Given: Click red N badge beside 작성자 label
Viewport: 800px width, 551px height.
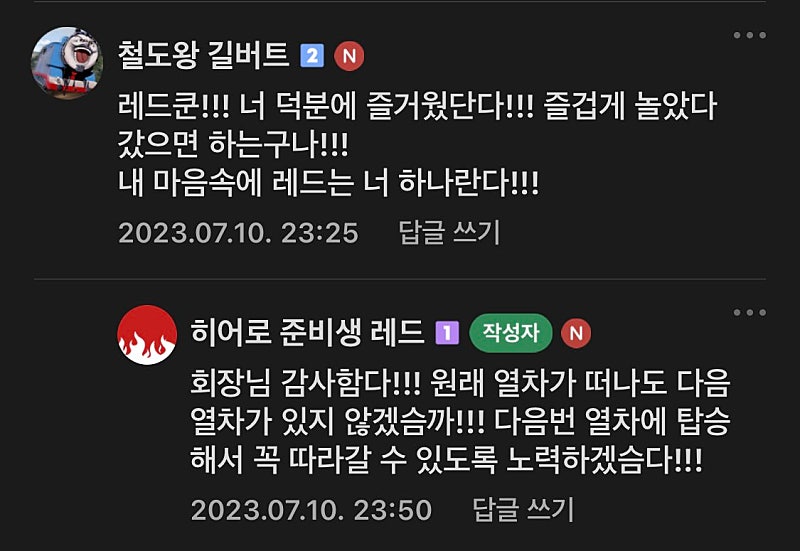Looking at the screenshot, I should 576,333.
